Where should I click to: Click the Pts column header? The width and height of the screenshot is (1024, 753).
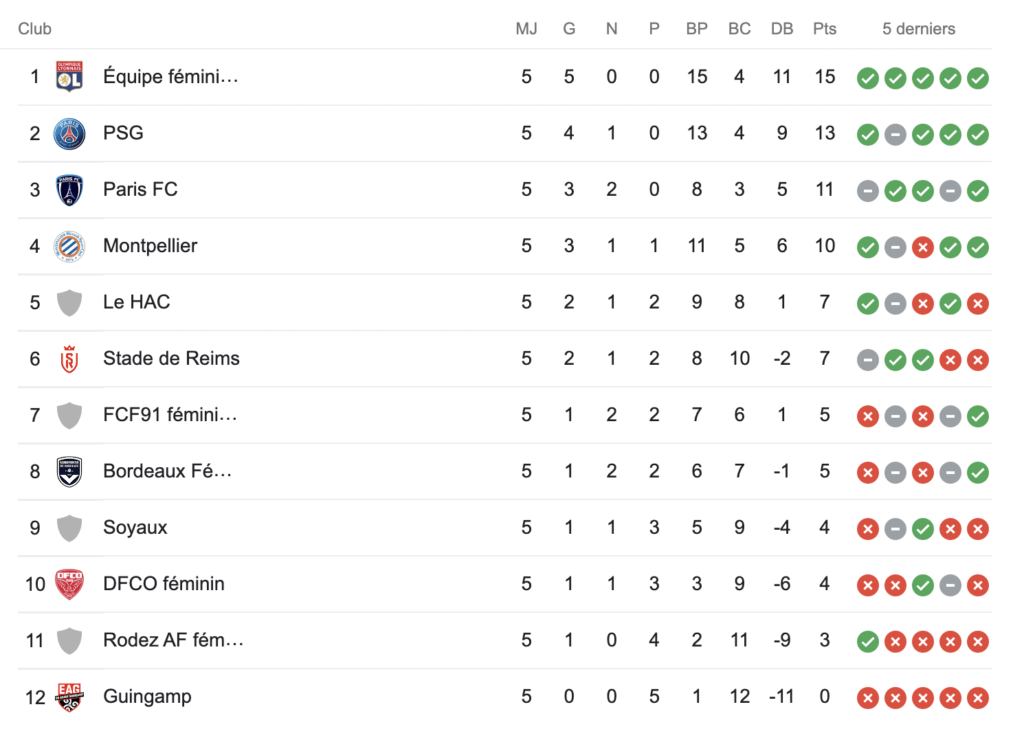[x=825, y=29]
